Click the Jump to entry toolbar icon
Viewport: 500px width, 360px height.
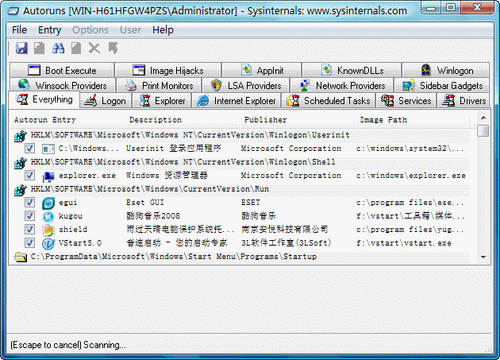pyautogui.click(x=113, y=48)
